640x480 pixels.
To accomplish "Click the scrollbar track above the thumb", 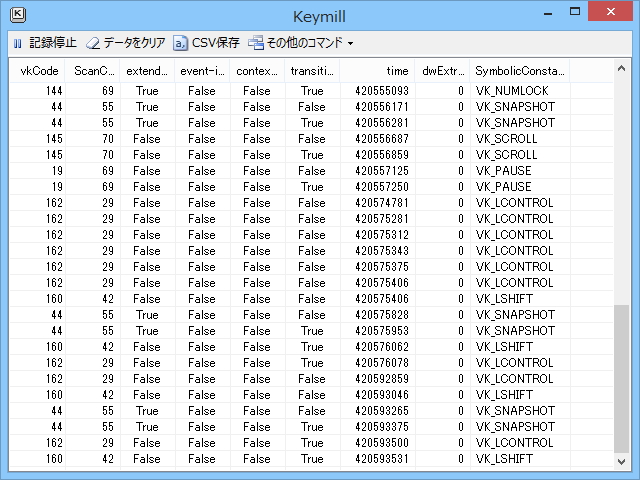I will (621, 191).
